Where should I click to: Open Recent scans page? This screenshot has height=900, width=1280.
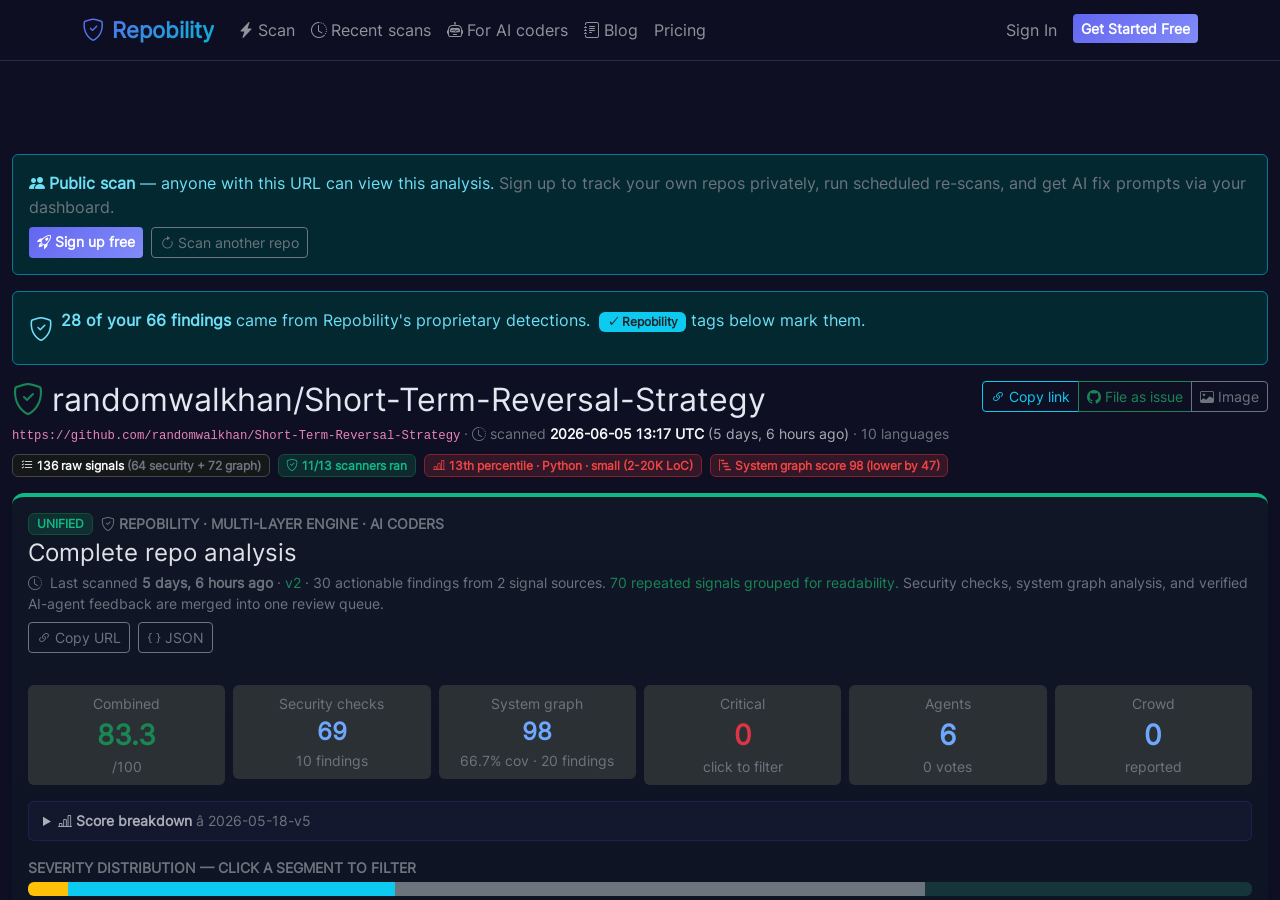pos(371,30)
